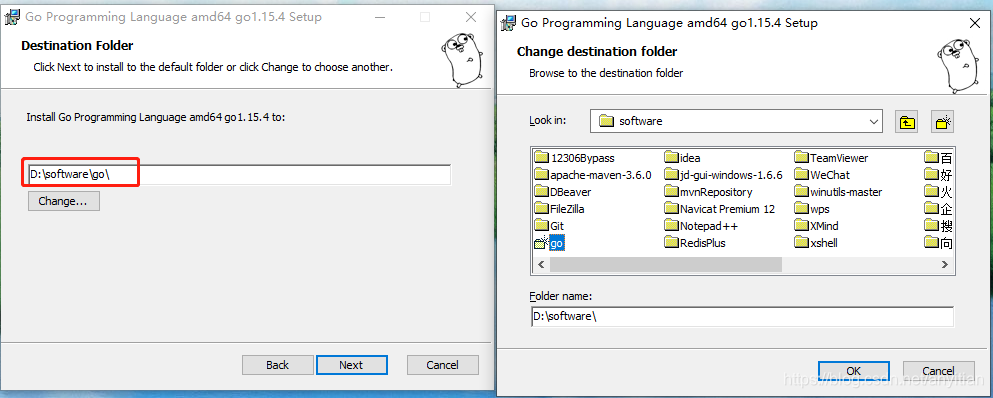993x398 pixels.
Task: Select the folder named 企
Action: [939, 209]
